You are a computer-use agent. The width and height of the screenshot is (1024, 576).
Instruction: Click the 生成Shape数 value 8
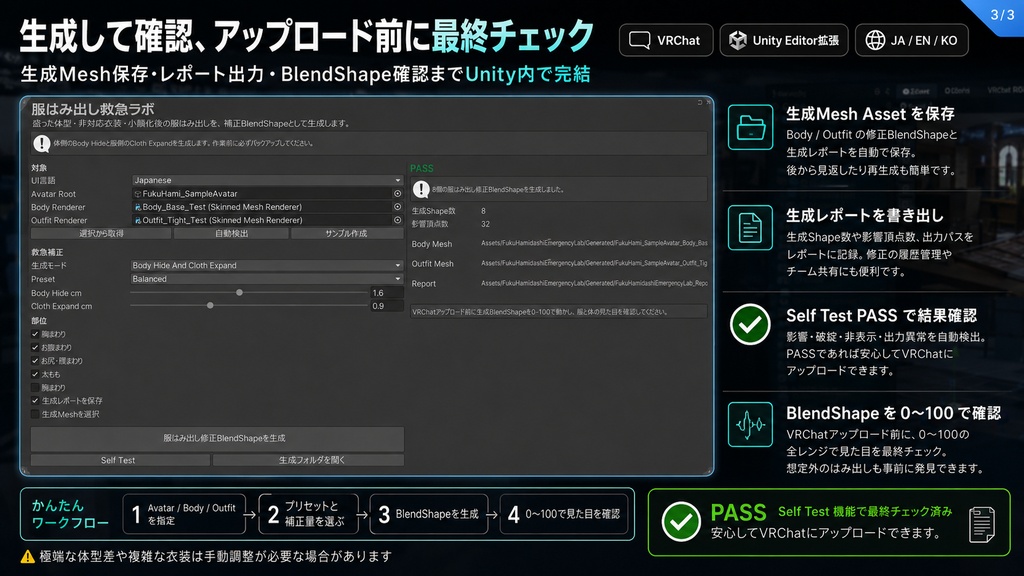[x=483, y=211]
